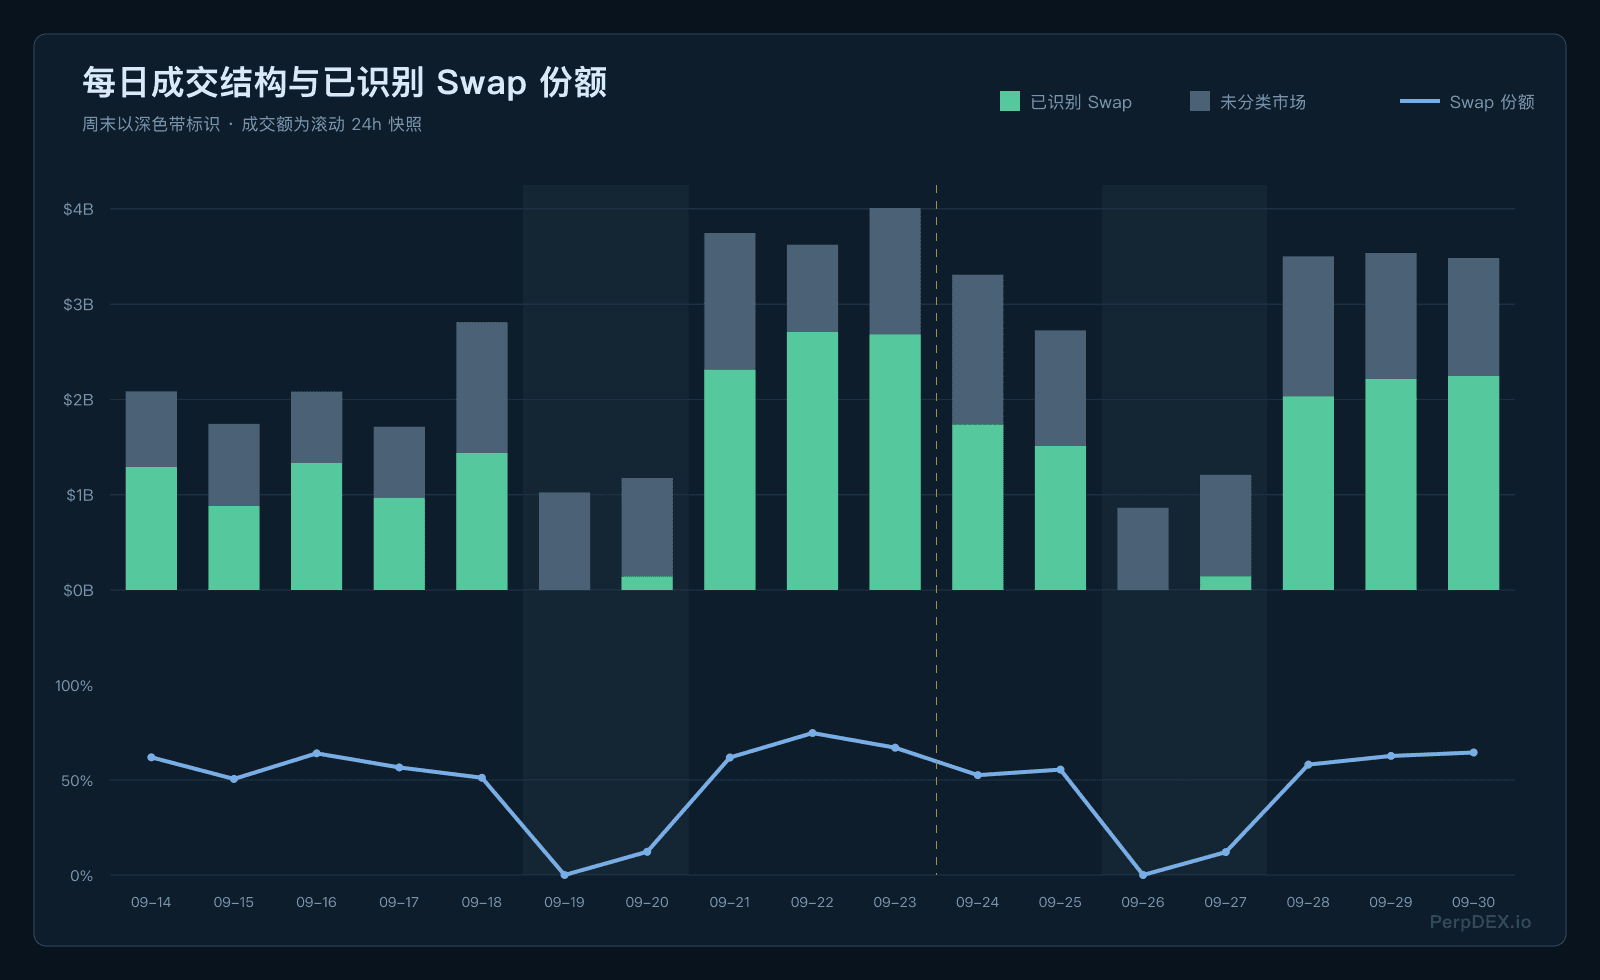Click the 09-30 date label
The width and height of the screenshot is (1600, 980).
point(1474,902)
